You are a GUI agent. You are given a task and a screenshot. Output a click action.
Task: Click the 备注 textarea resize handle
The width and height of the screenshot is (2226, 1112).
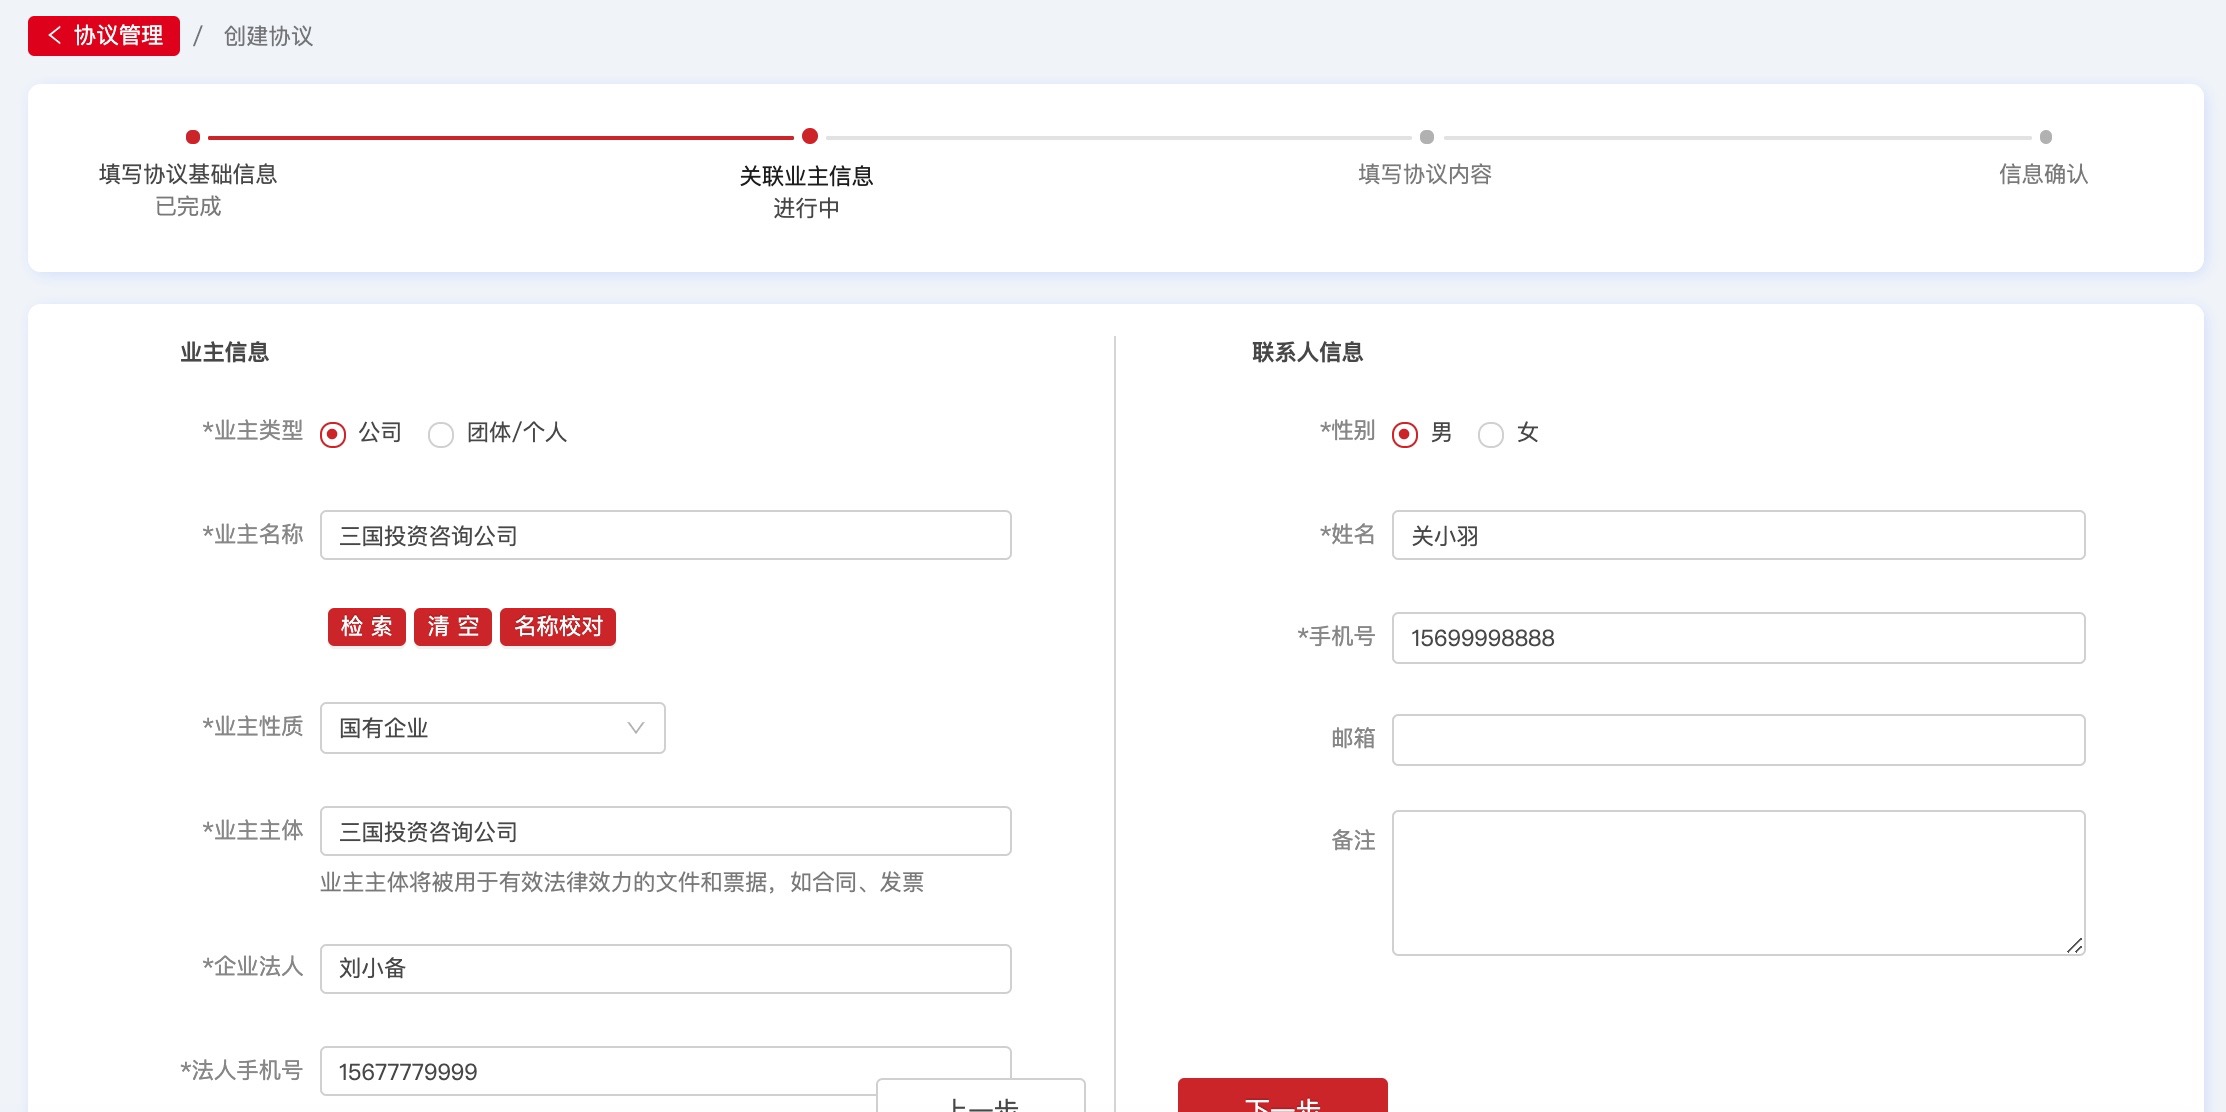click(2075, 946)
